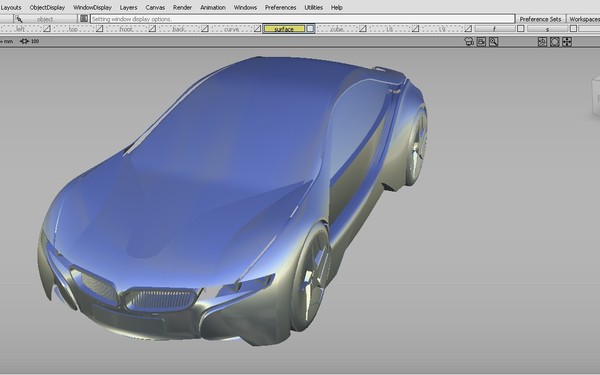Image resolution: width=600 pixels, height=375 pixels.
Task: Open the camera show/display icon
Action: click(469, 42)
